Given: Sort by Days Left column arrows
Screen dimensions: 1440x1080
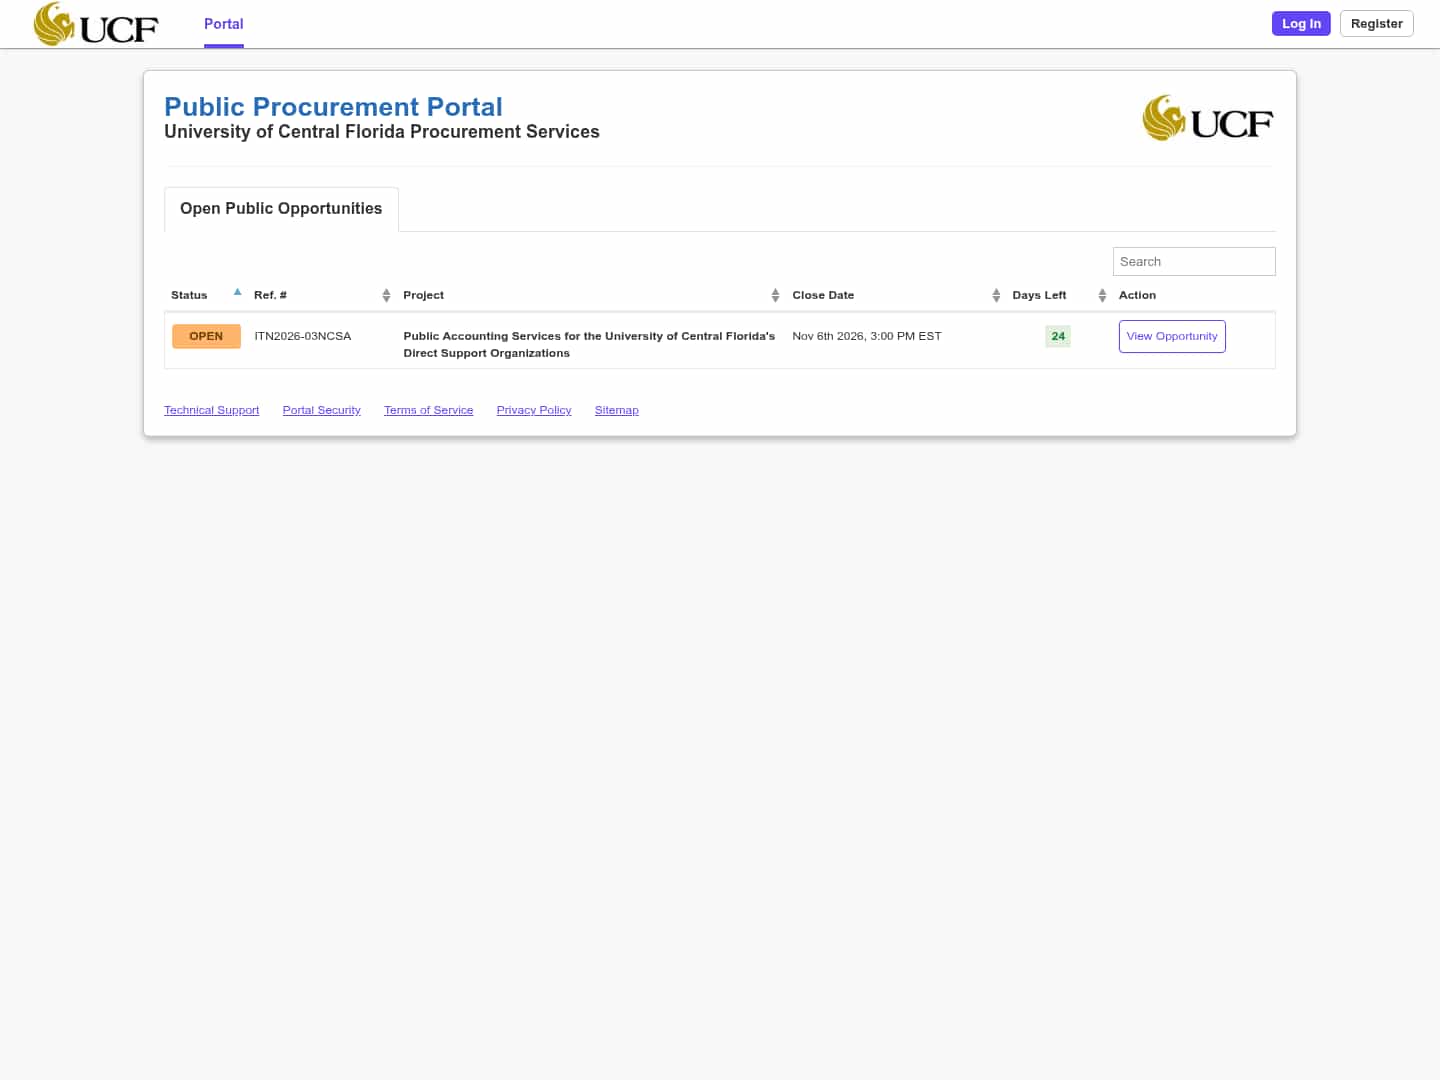Looking at the screenshot, I should [x=1102, y=295].
